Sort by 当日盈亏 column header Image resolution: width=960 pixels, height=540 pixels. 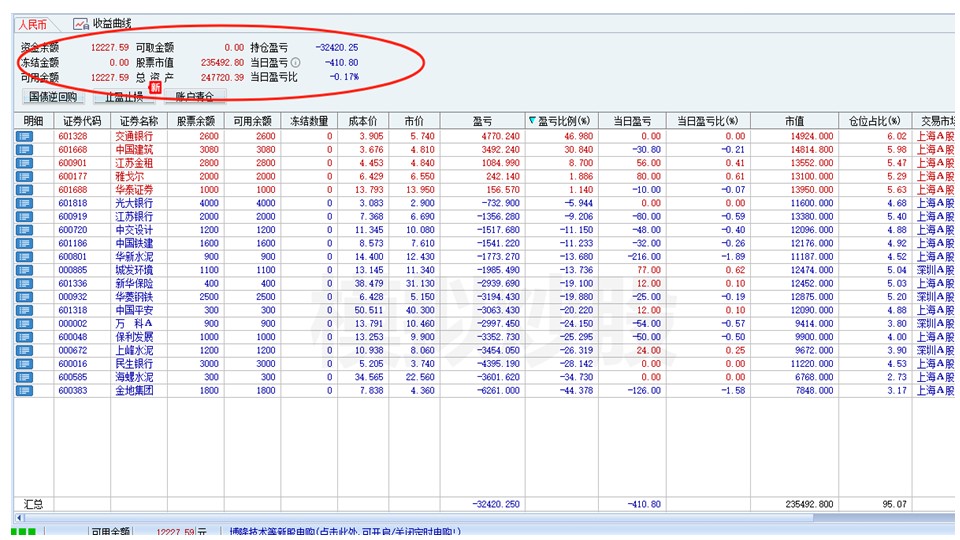(632, 121)
